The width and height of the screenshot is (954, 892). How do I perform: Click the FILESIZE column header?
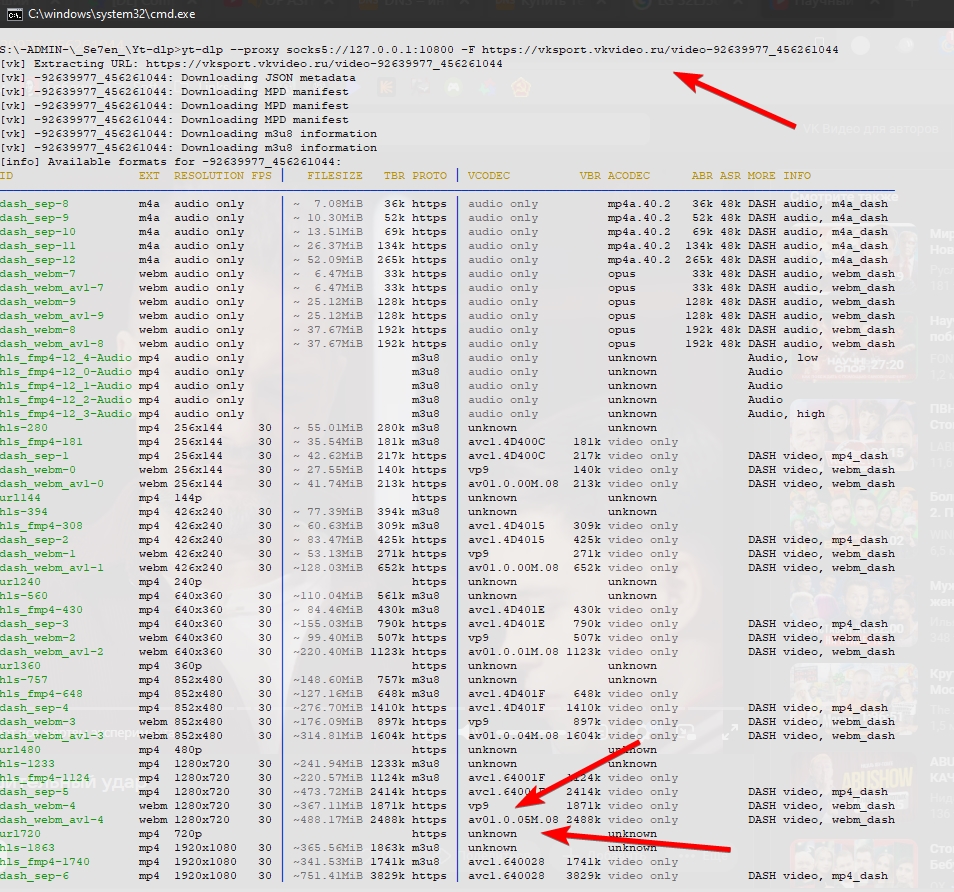(x=335, y=175)
